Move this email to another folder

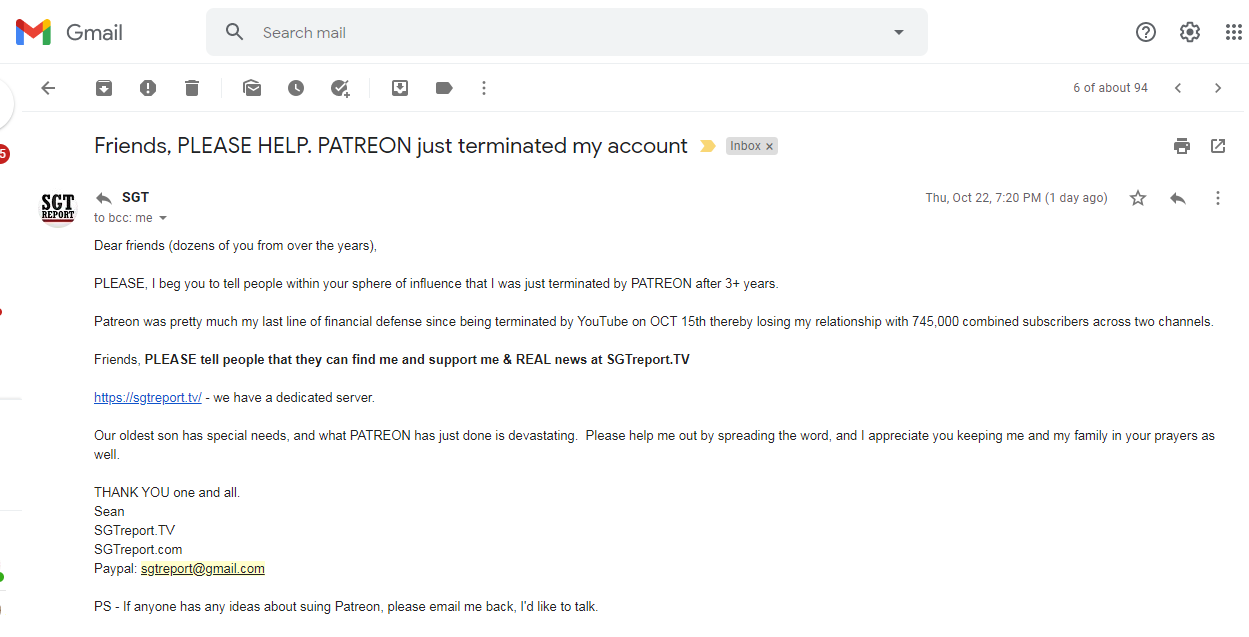(400, 88)
